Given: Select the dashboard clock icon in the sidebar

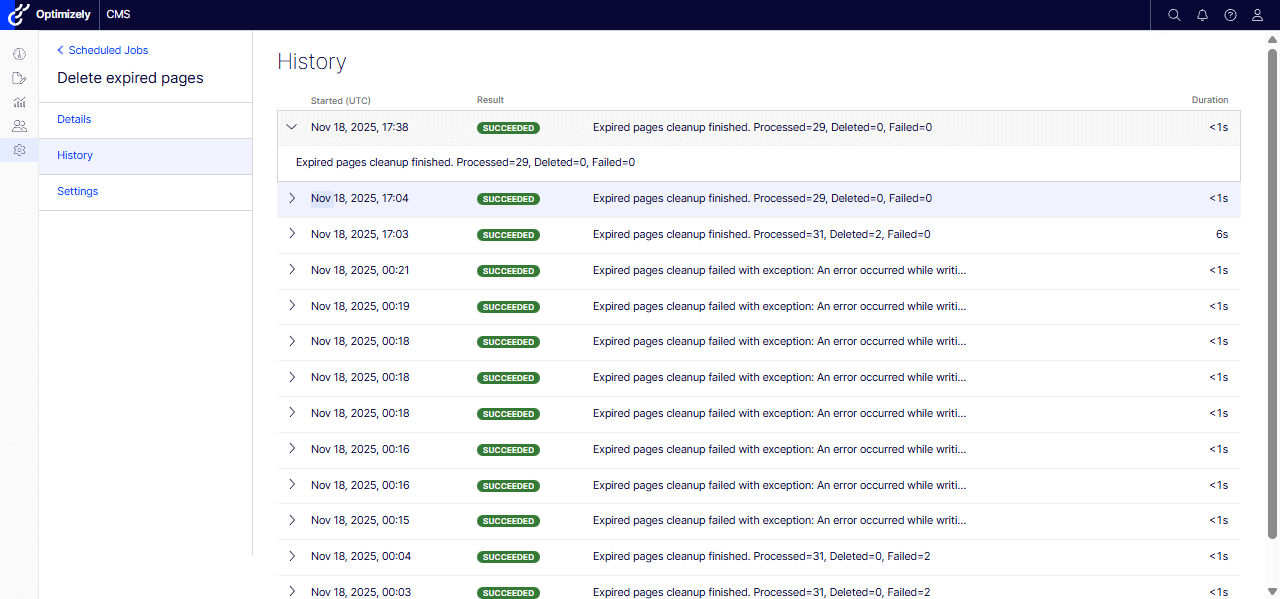Looking at the screenshot, I should point(18,53).
